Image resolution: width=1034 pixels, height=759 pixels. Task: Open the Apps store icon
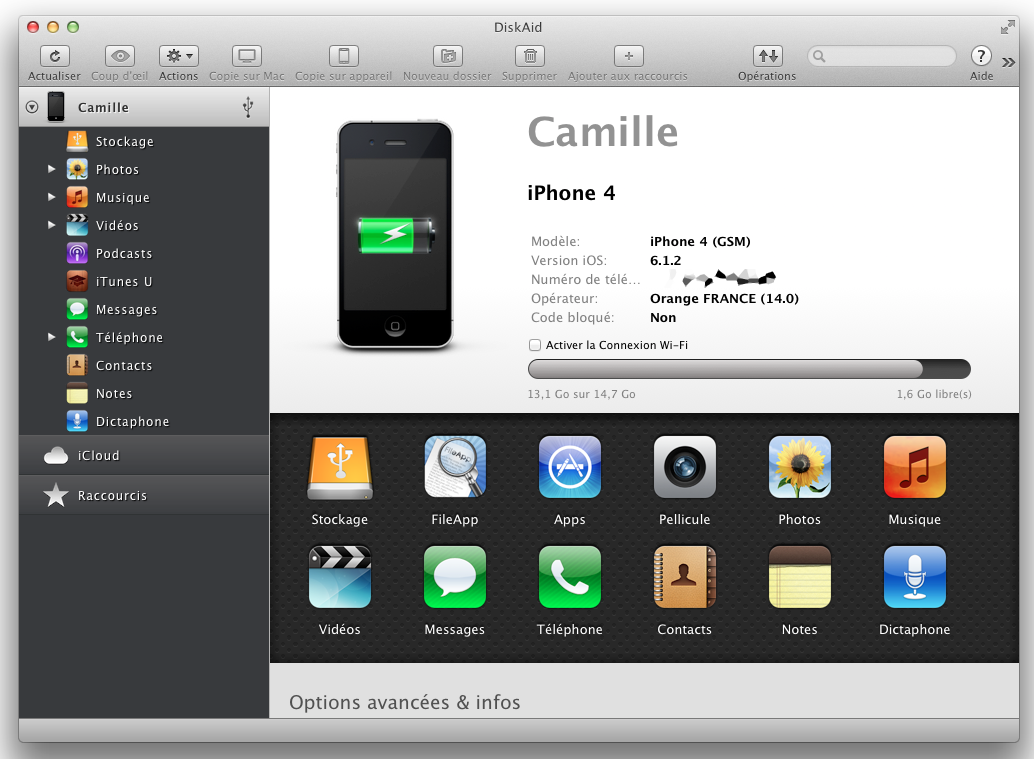coord(569,467)
